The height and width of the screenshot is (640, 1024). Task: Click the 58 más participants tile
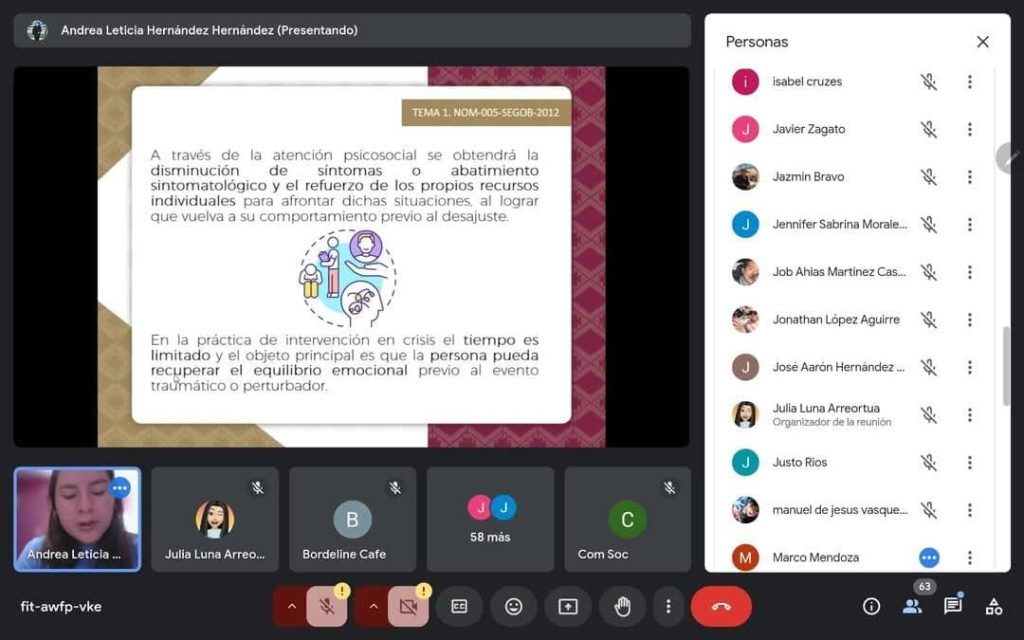click(490, 519)
